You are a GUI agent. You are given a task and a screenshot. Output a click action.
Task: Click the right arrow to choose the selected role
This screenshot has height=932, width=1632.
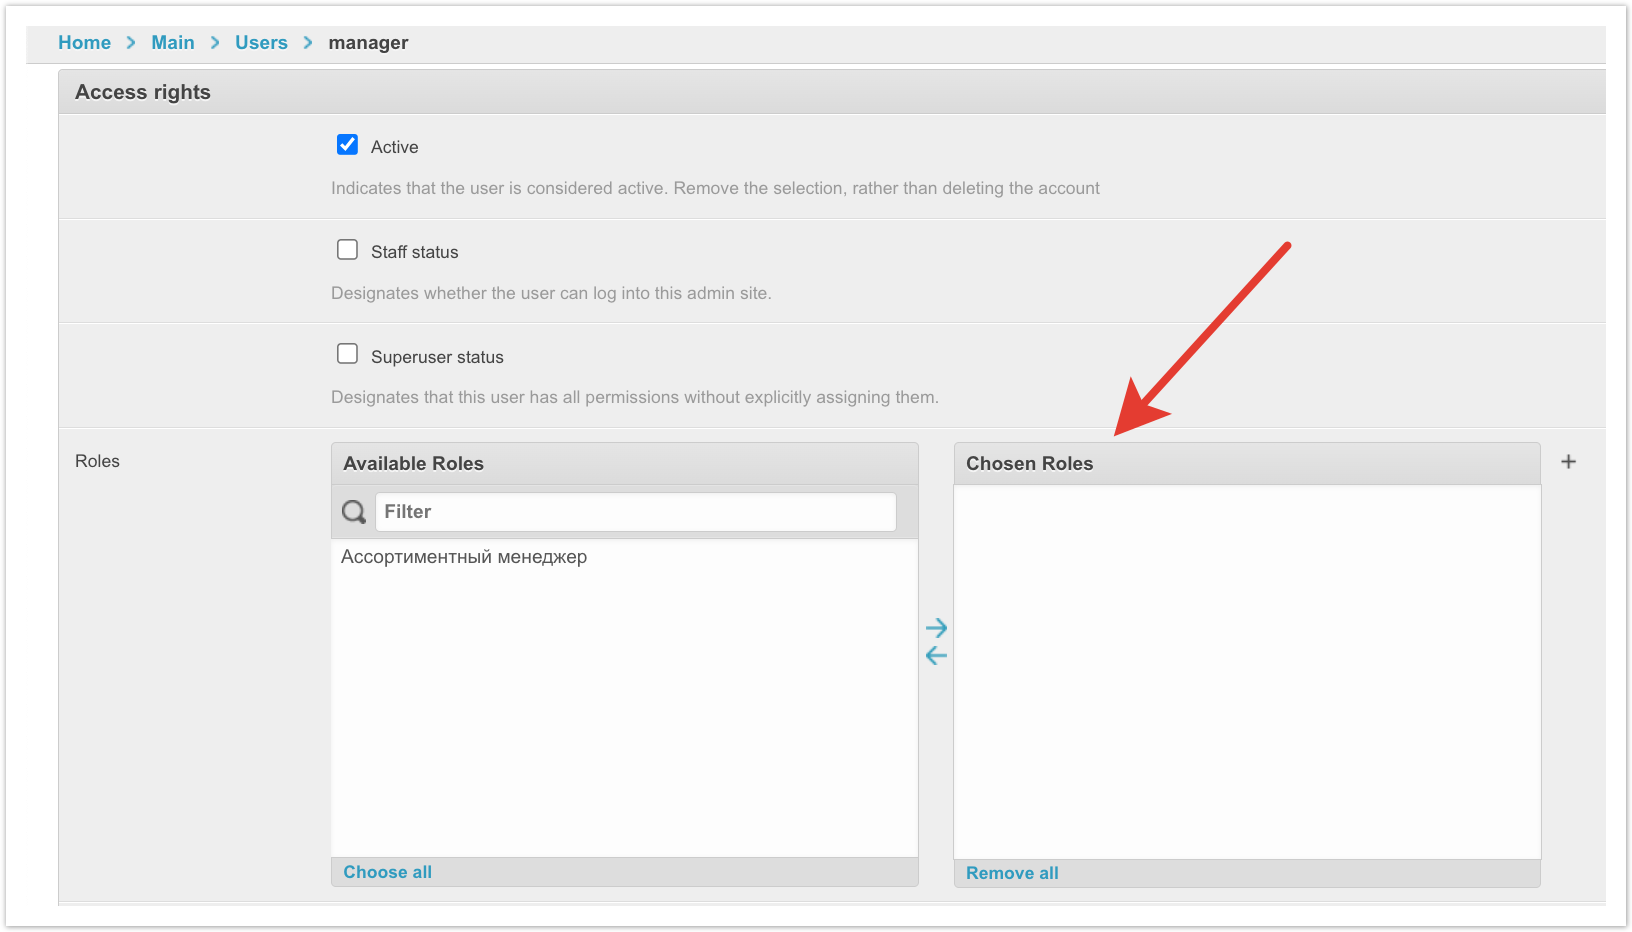click(936, 628)
